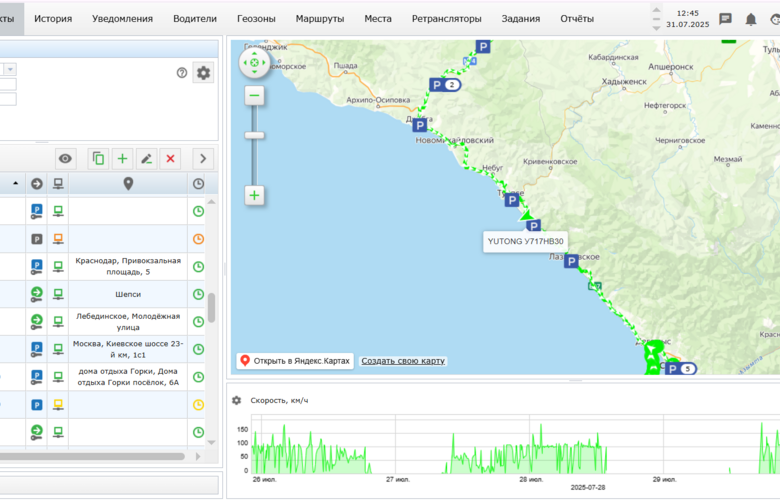This screenshot has height=500, width=780.
Task: Click the Открыть в Яндекс.Картах button
Action: [295, 361]
